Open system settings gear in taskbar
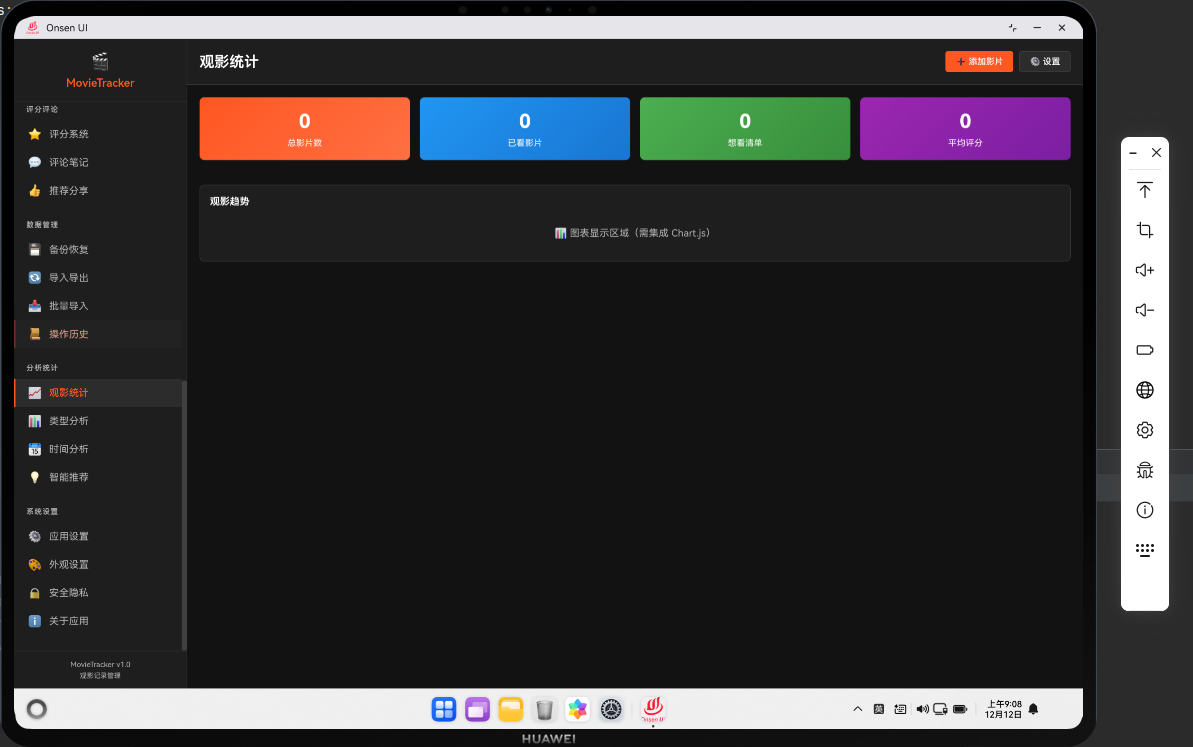 point(611,709)
